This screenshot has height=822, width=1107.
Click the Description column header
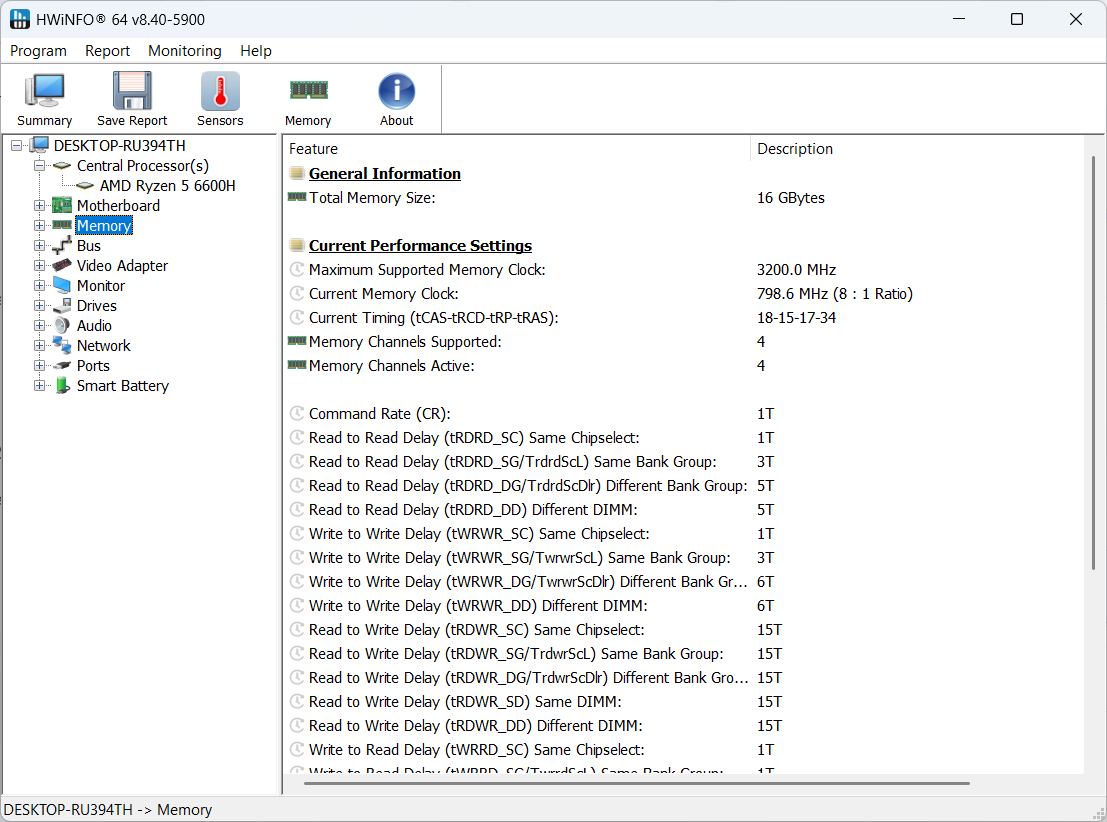pos(795,149)
